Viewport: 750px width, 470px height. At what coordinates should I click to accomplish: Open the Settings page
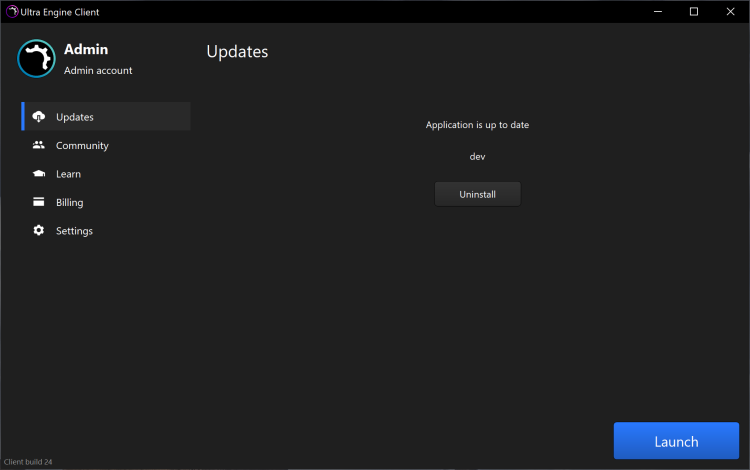click(x=74, y=231)
